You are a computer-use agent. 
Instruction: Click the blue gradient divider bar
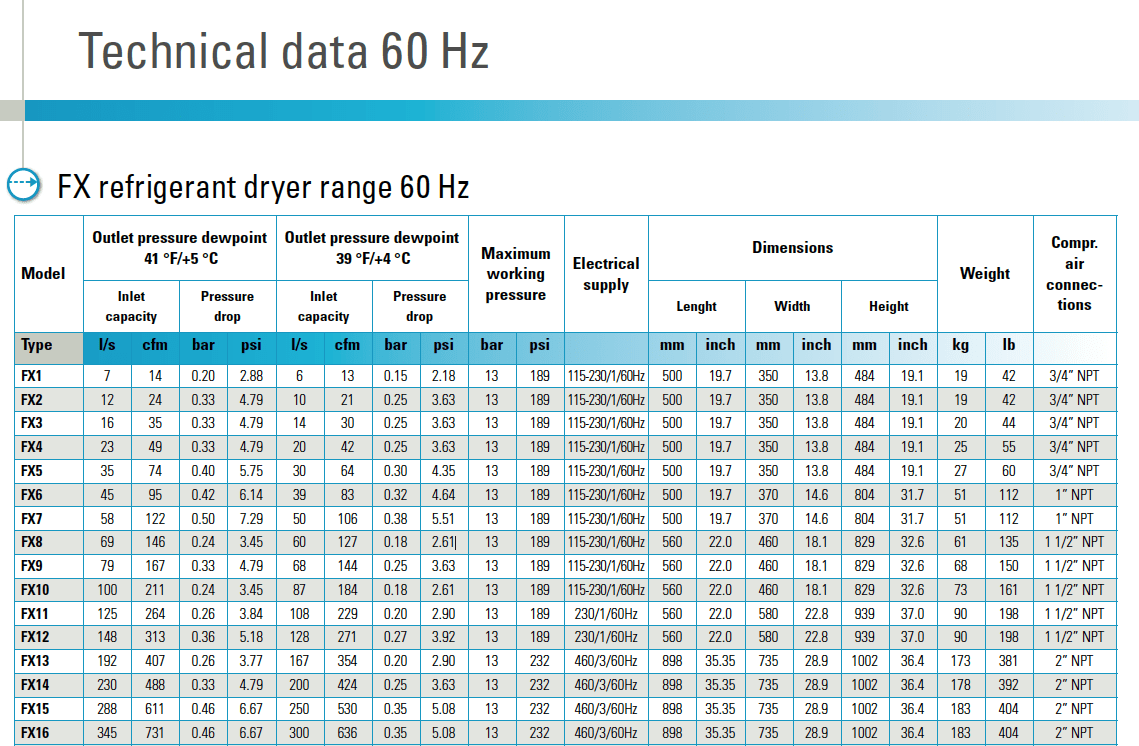[580, 110]
